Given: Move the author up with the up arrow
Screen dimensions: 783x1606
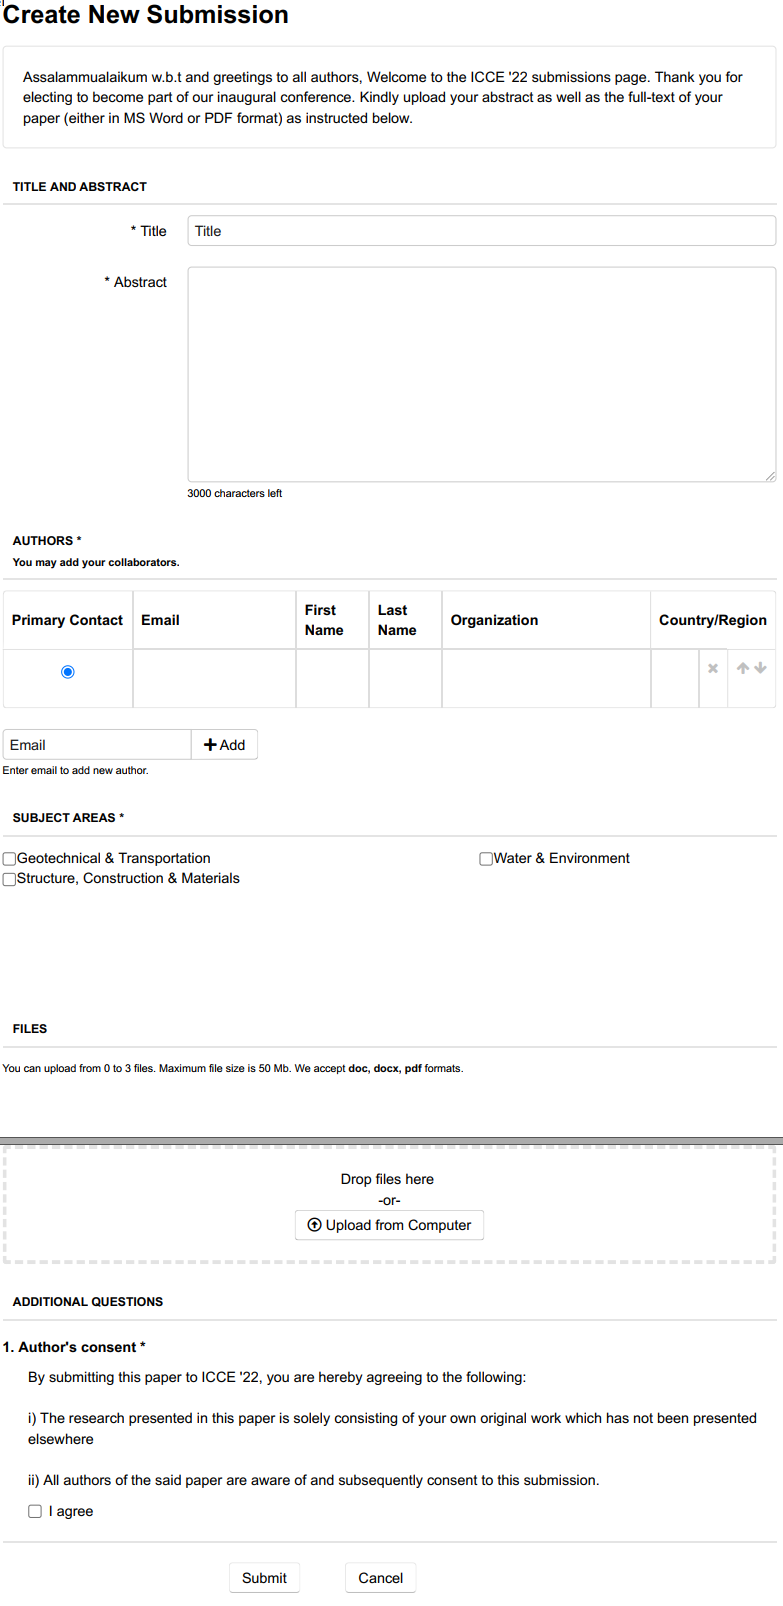Looking at the screenshot, I should click(743, 668).
